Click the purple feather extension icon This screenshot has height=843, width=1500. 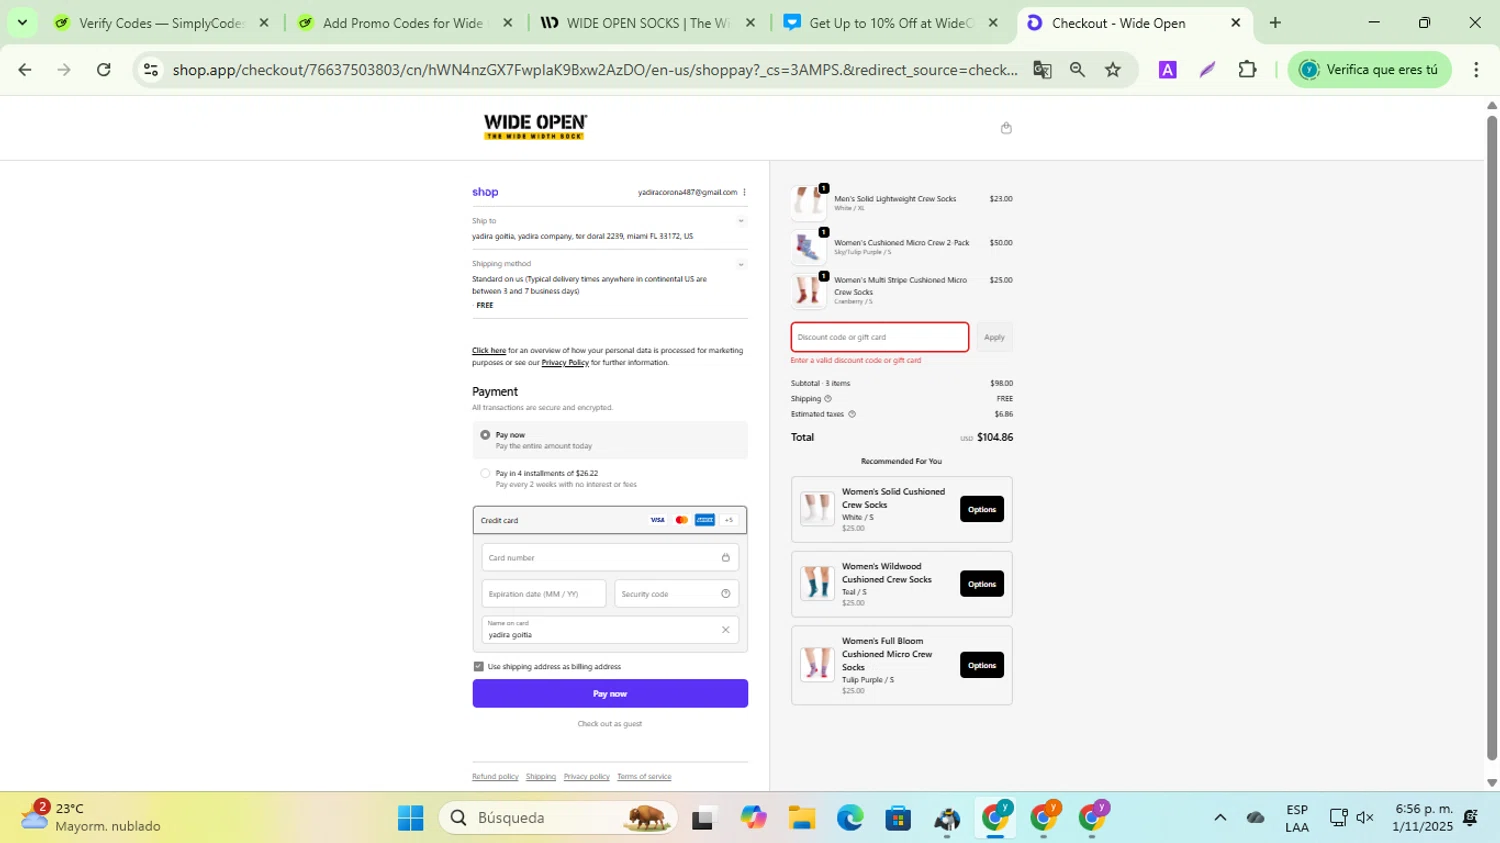pos(1207,69)
